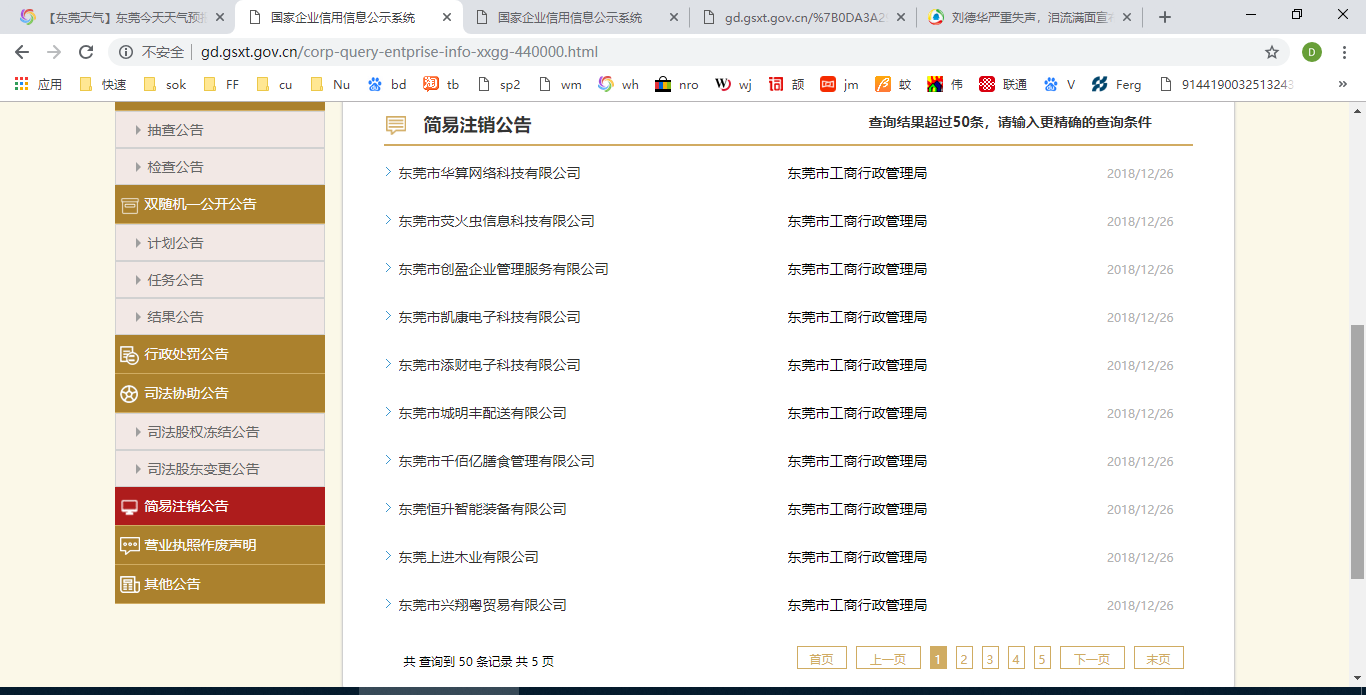The height and width of the screenshot is (695, 1366).
Task: Open the green D profile avatar
Action: pos(1312,52)
